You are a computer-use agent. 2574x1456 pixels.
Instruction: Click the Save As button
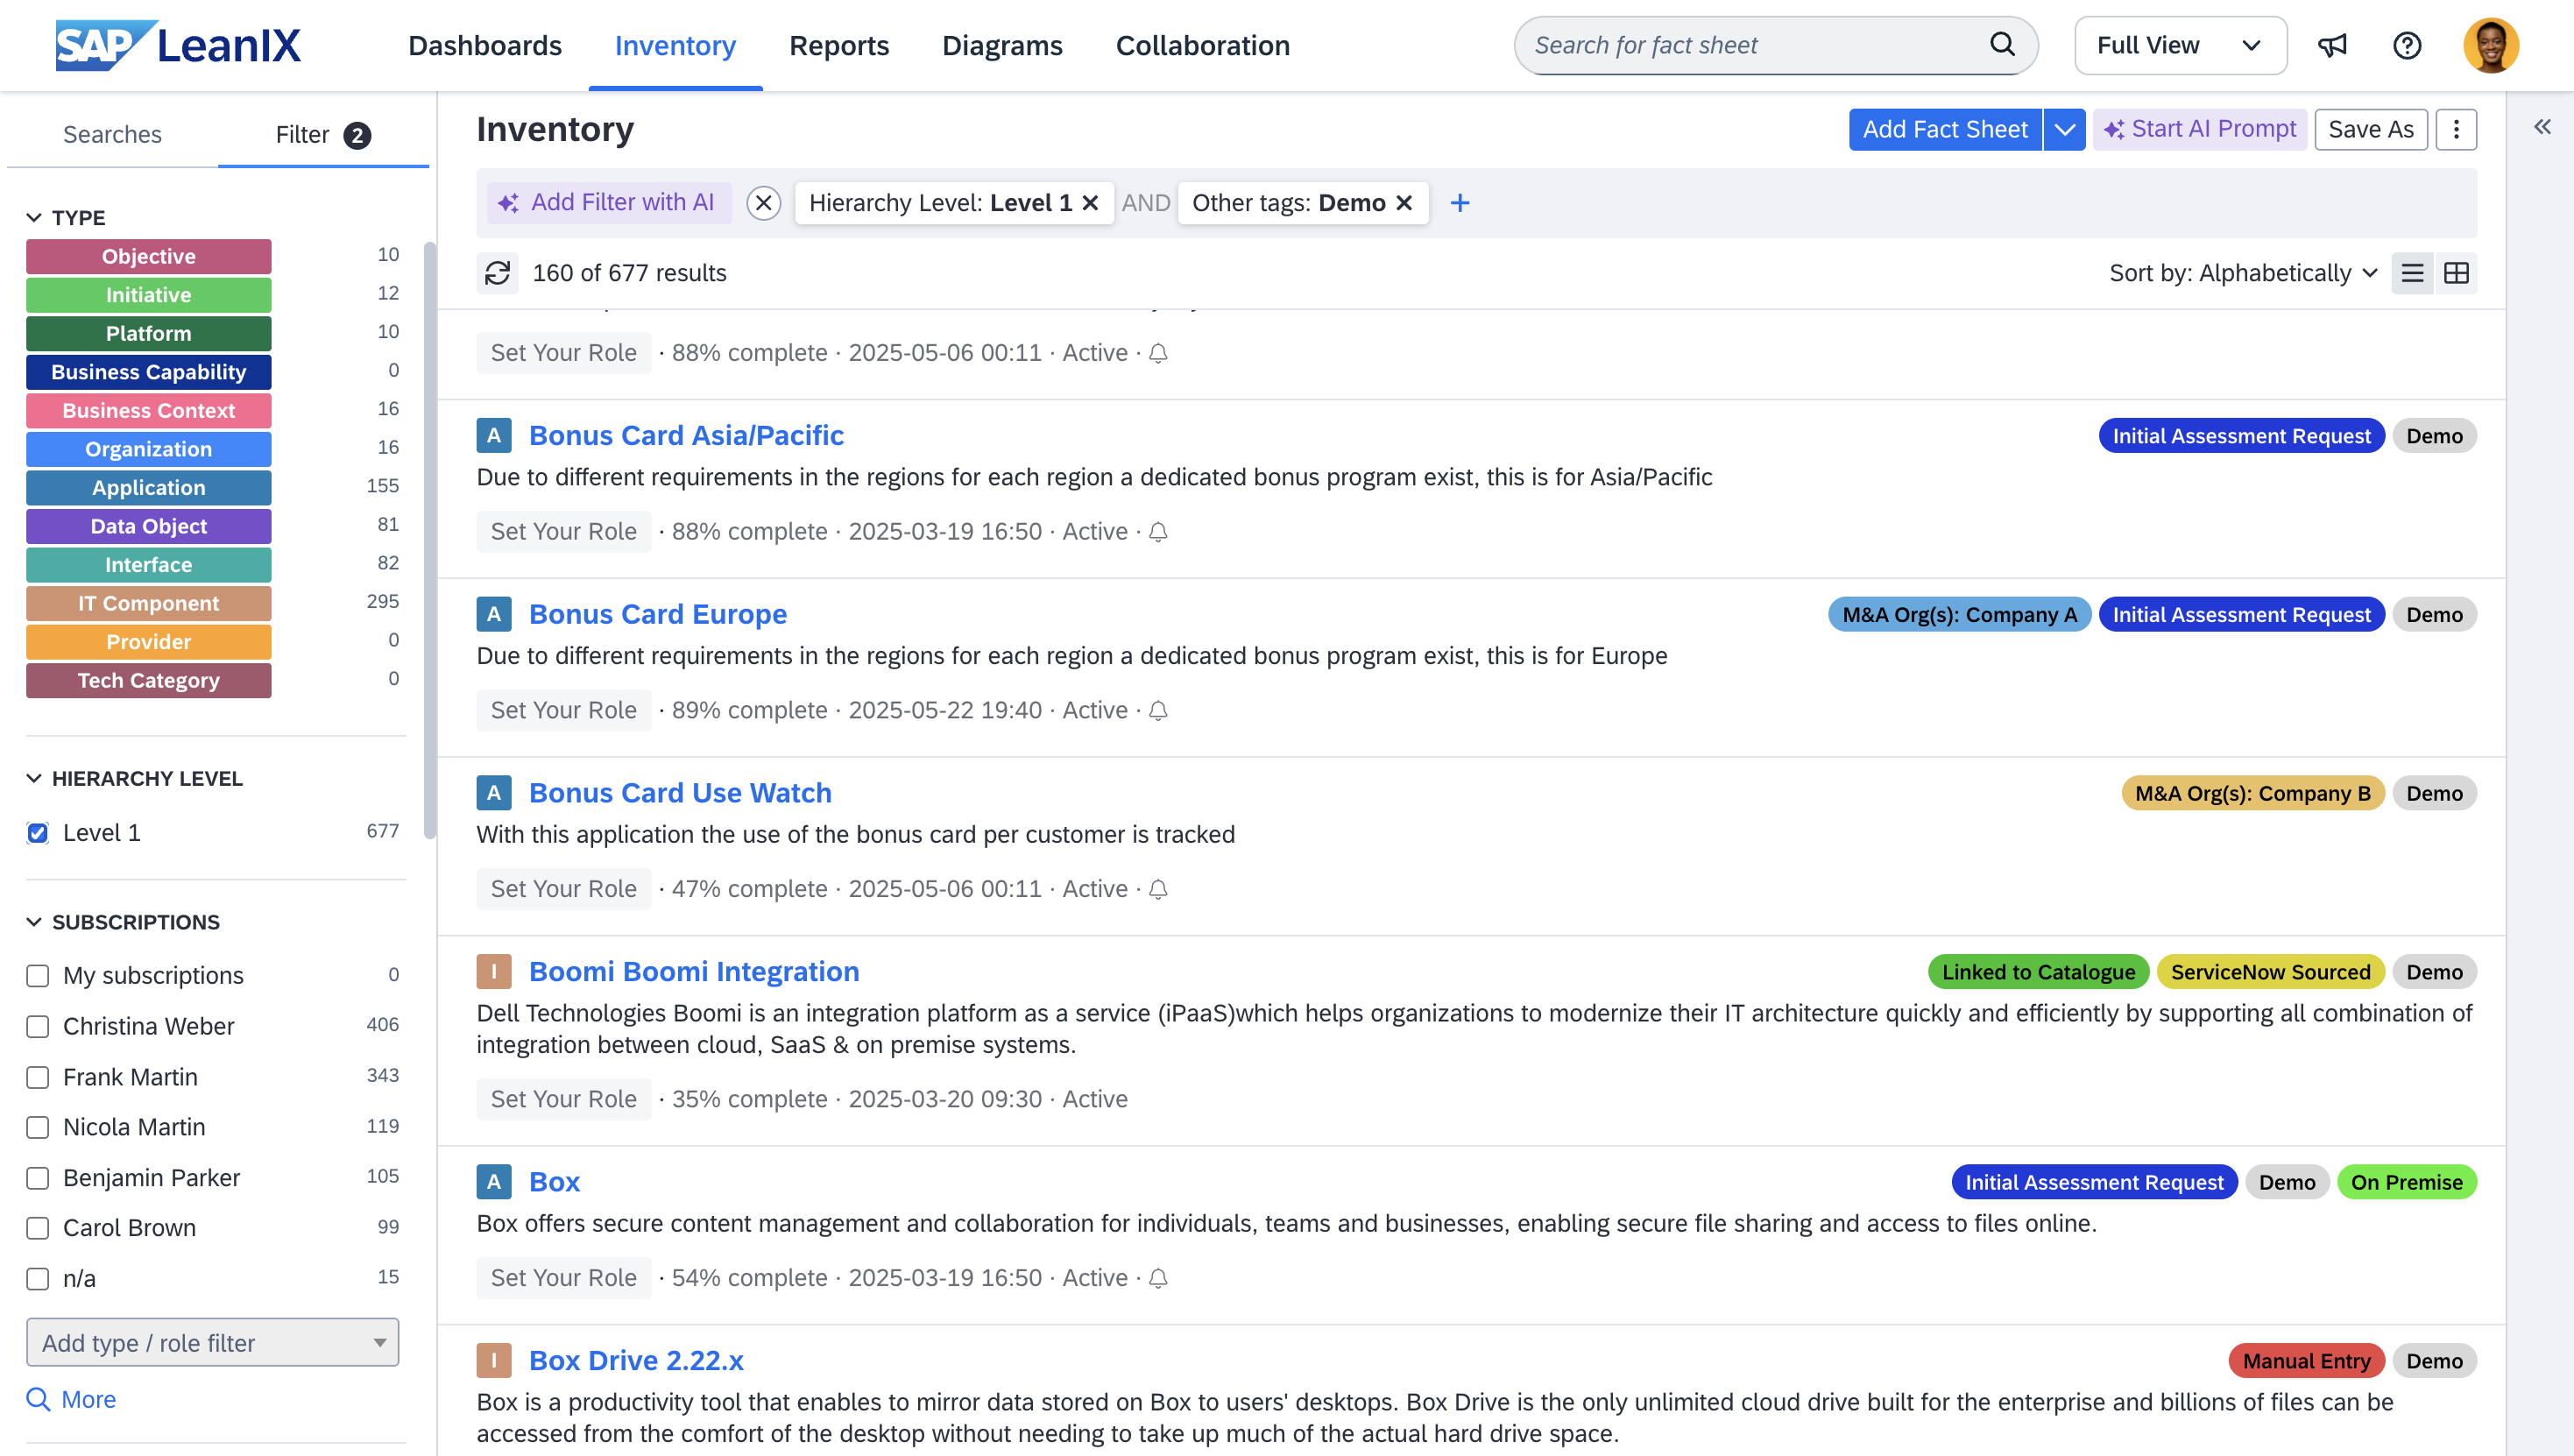tap(2370, 129)
